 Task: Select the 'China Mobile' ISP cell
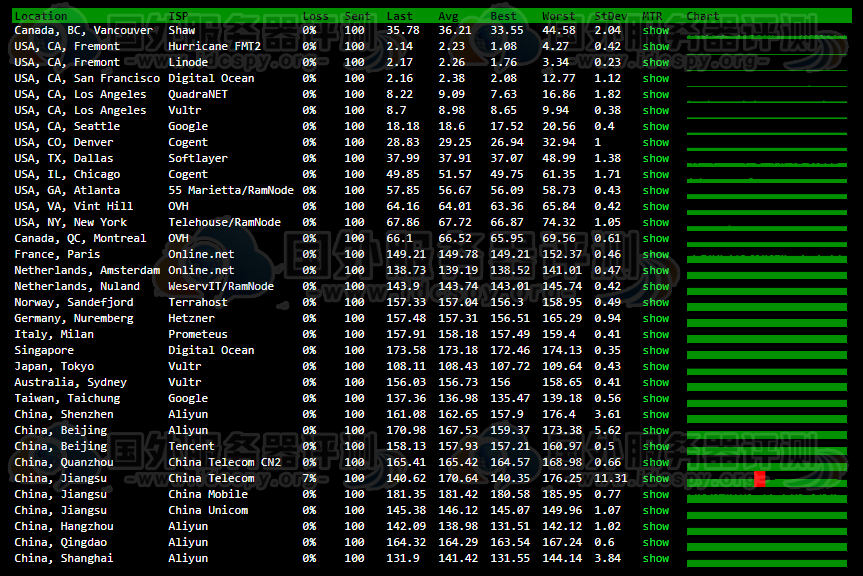click(208, 493)
